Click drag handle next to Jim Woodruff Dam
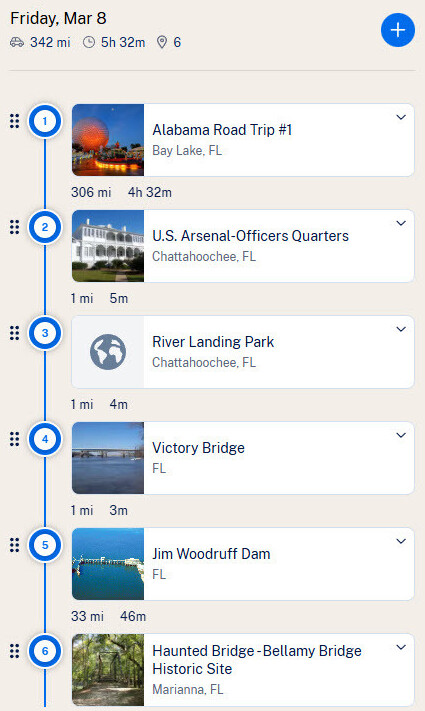Viewport: 425px width, 711px height. pyautogui.click(x=15, y=545)
